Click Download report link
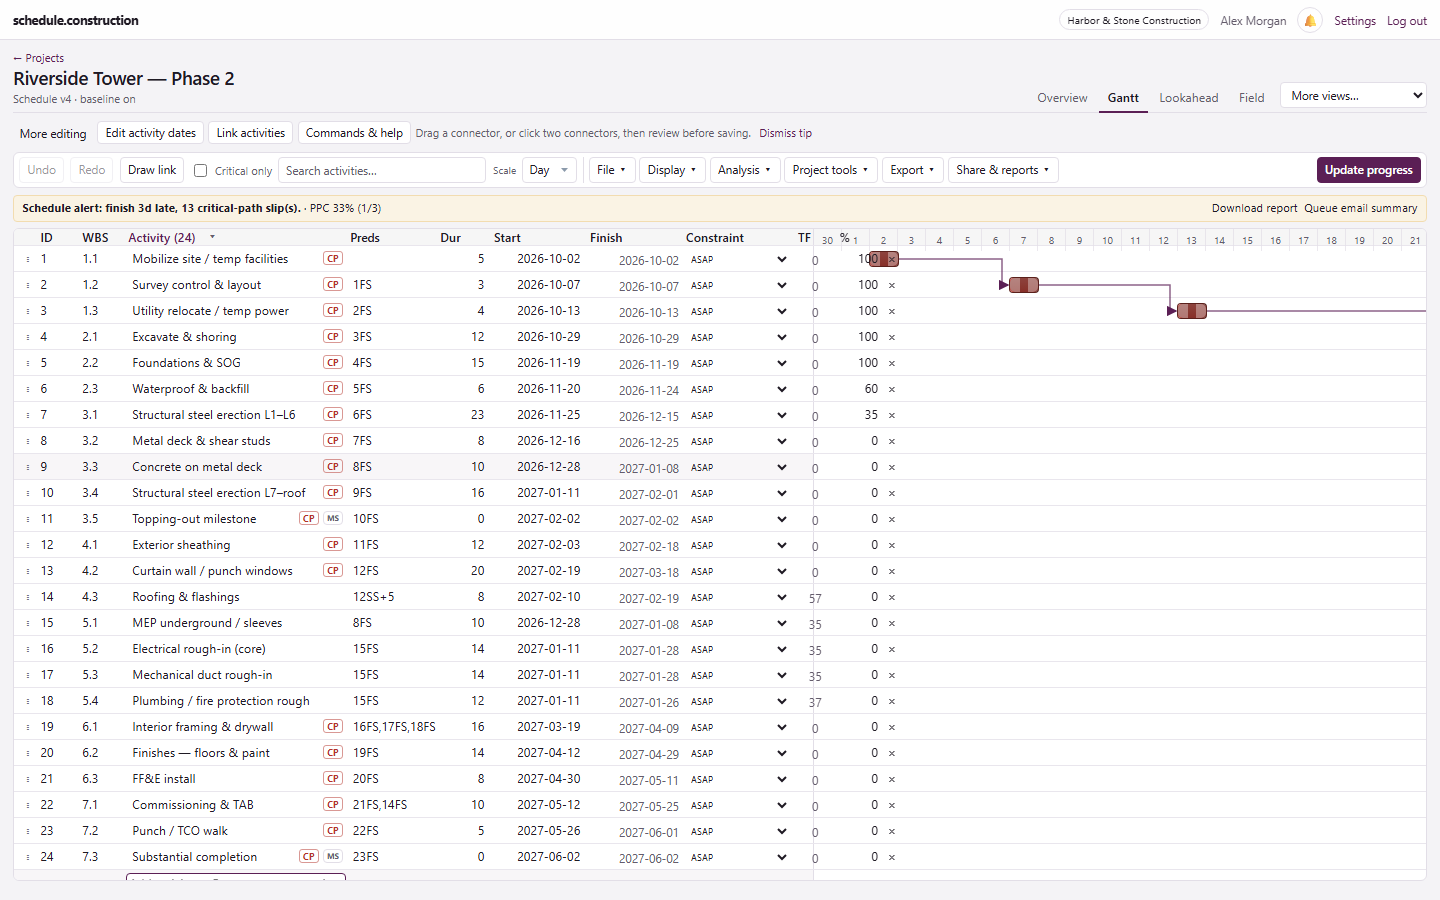Viewport: 1440px width, 900px height. [1254, 208]
